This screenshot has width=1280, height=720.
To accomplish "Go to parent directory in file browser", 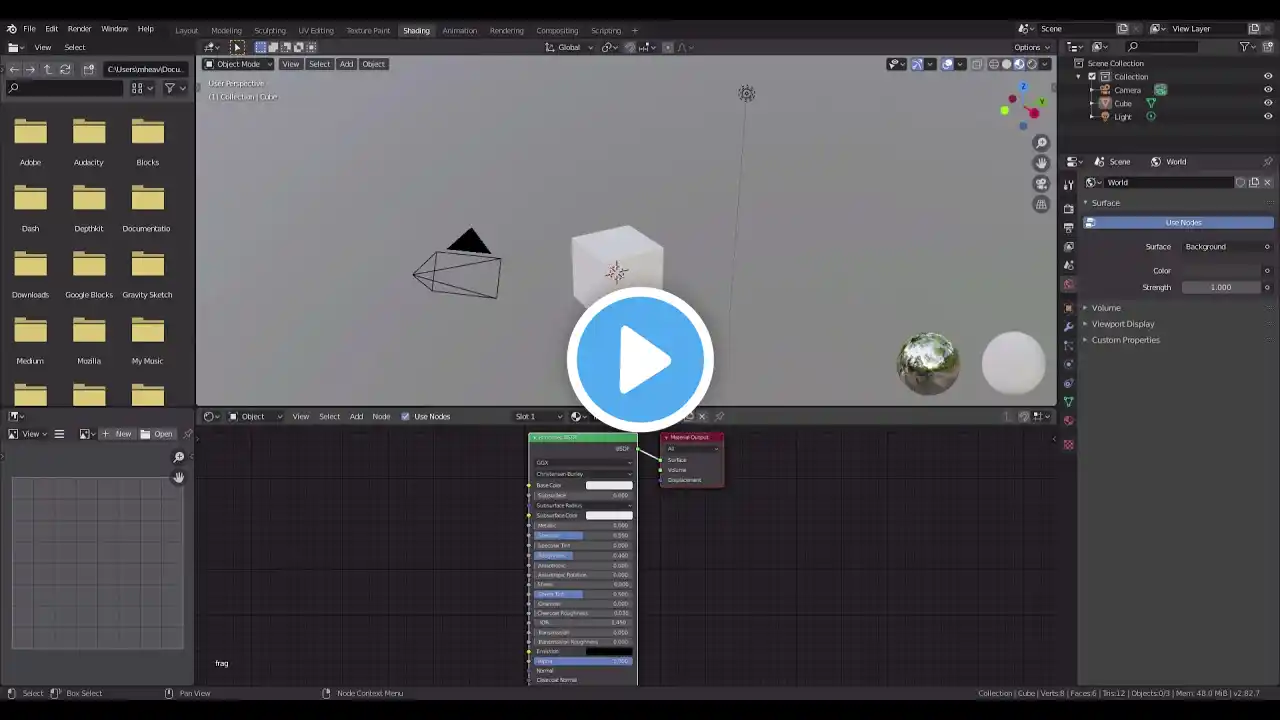I will 47,69.
